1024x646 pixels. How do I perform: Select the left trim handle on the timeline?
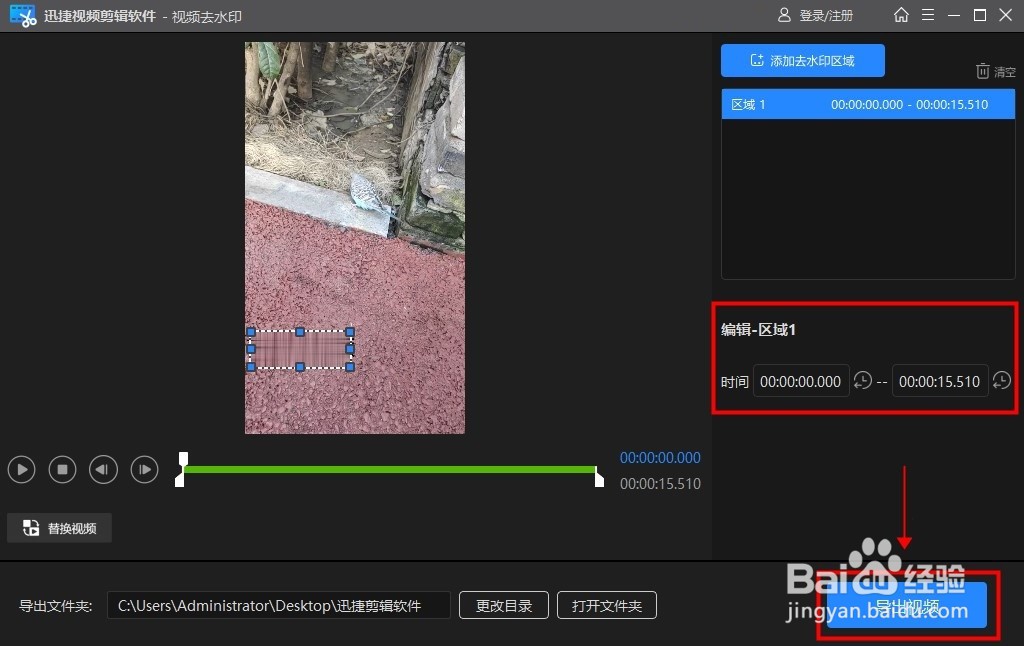click(182, 469)
